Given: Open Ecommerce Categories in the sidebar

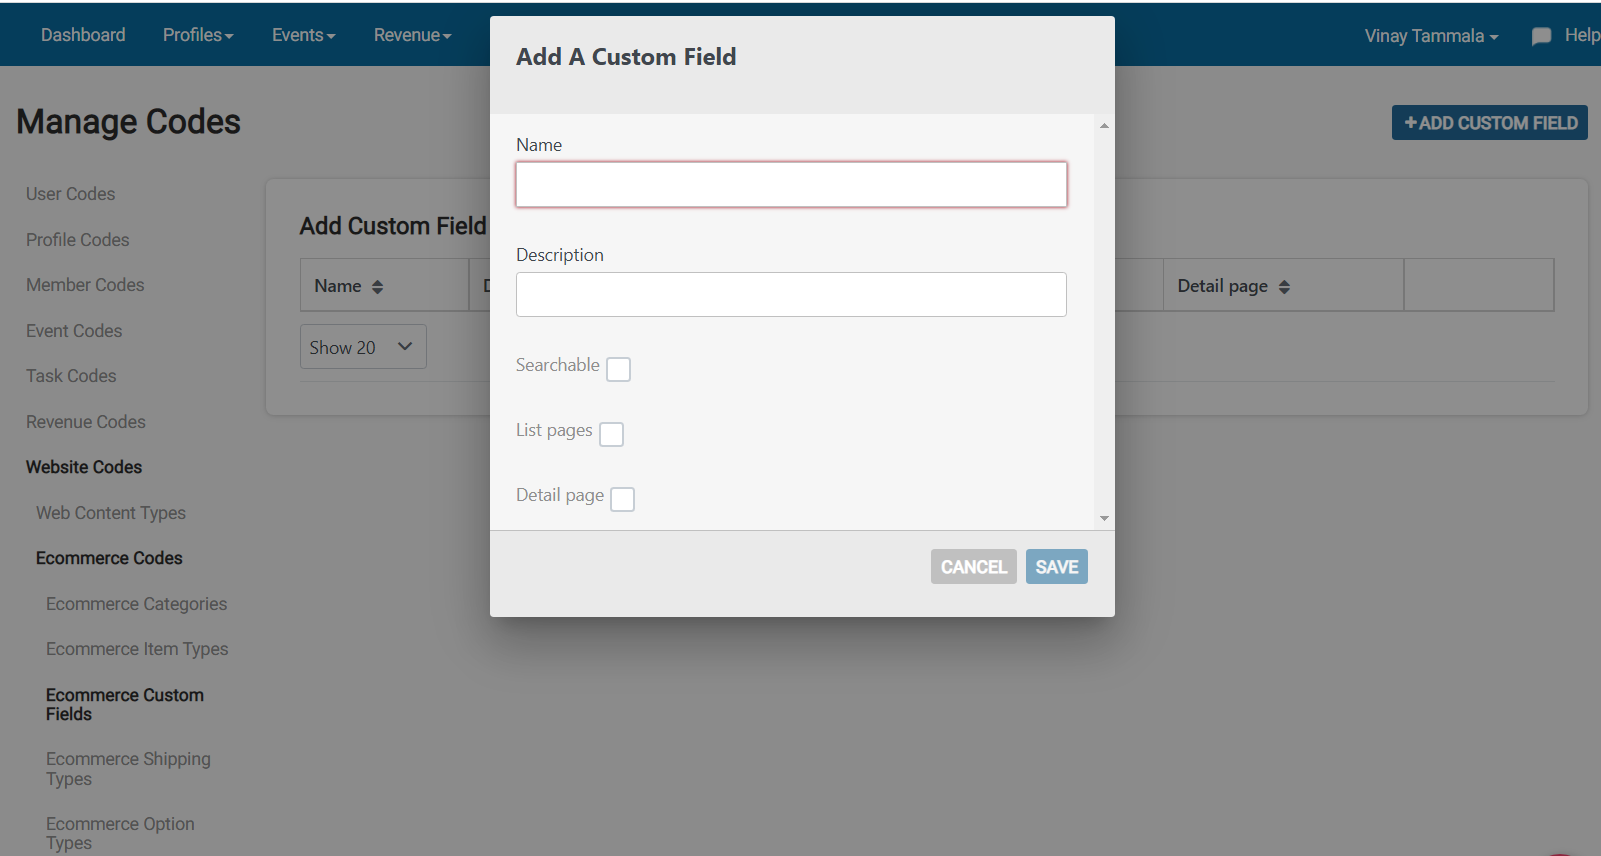Looking at the screenshot, I should pos(136,604).
